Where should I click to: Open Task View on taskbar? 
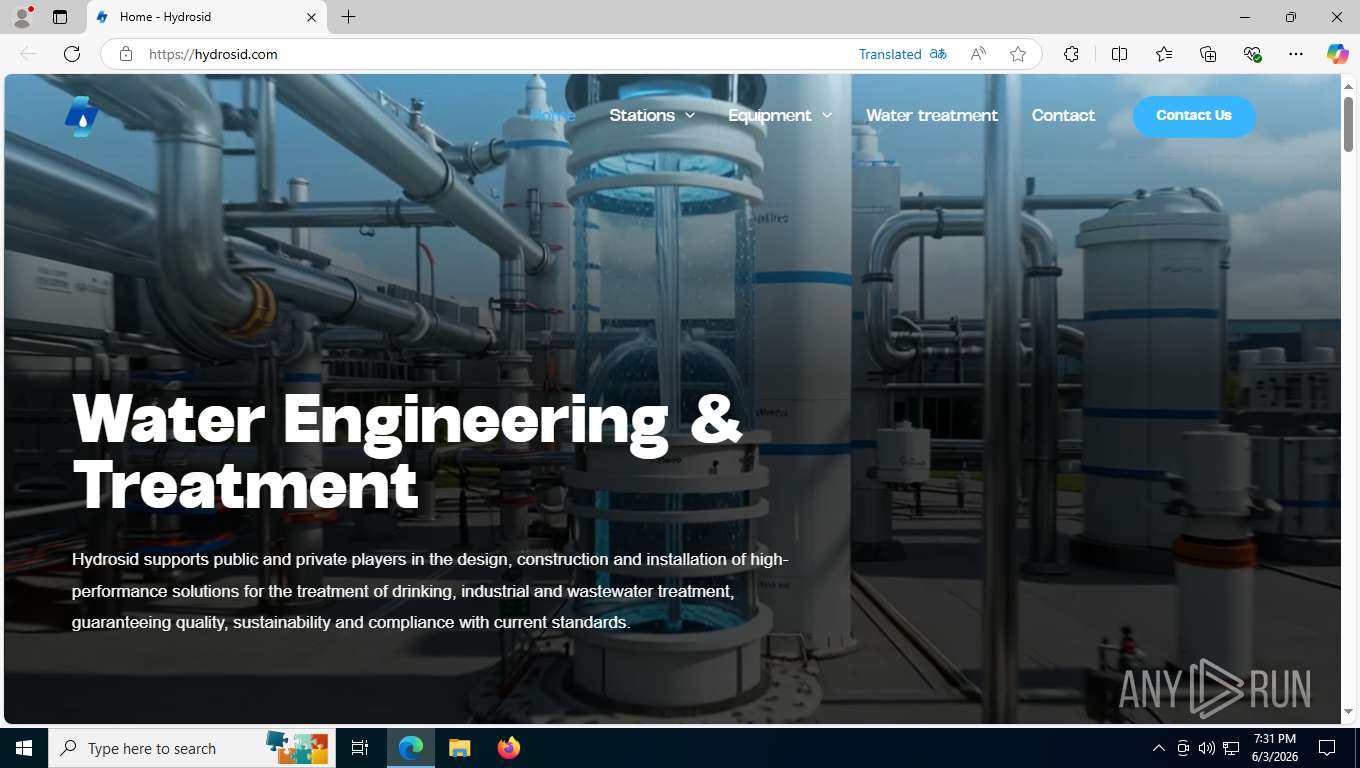point(360,748)
